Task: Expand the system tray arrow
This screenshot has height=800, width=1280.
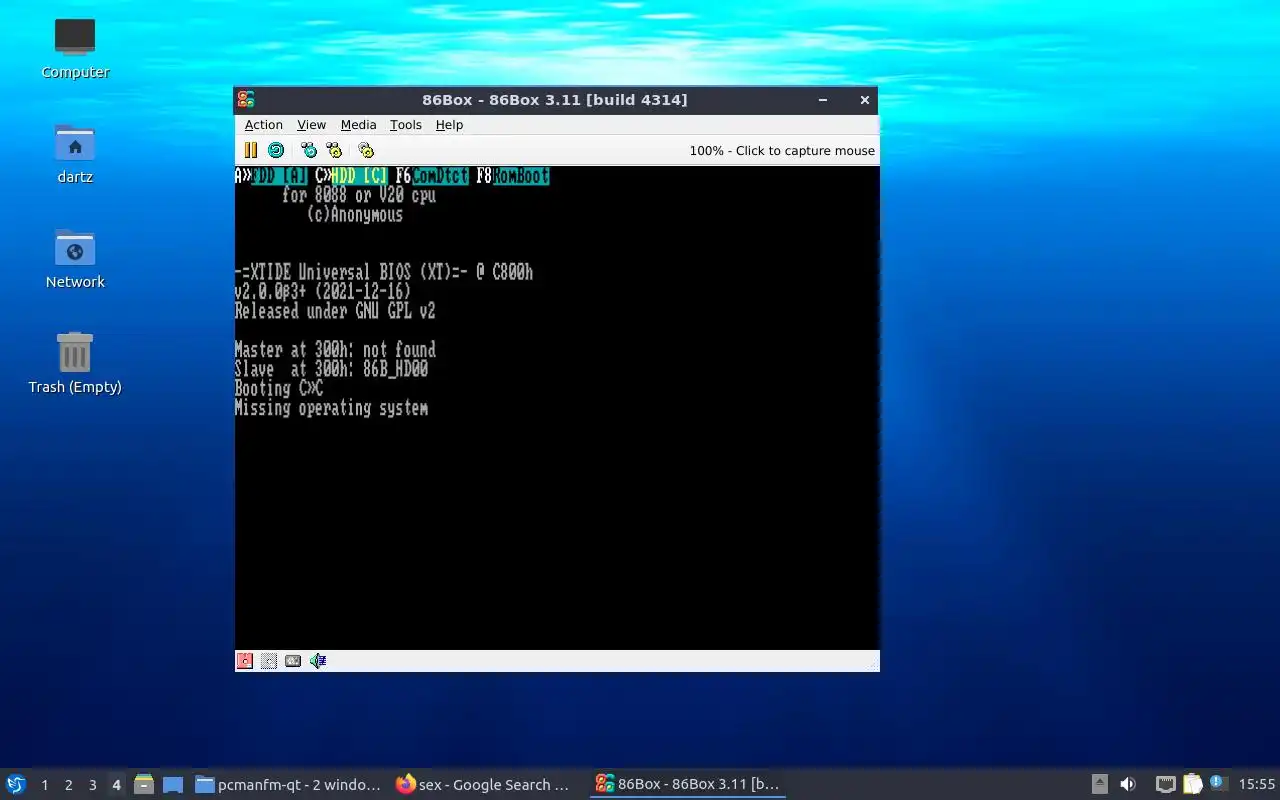Action: coord(1099,785)
